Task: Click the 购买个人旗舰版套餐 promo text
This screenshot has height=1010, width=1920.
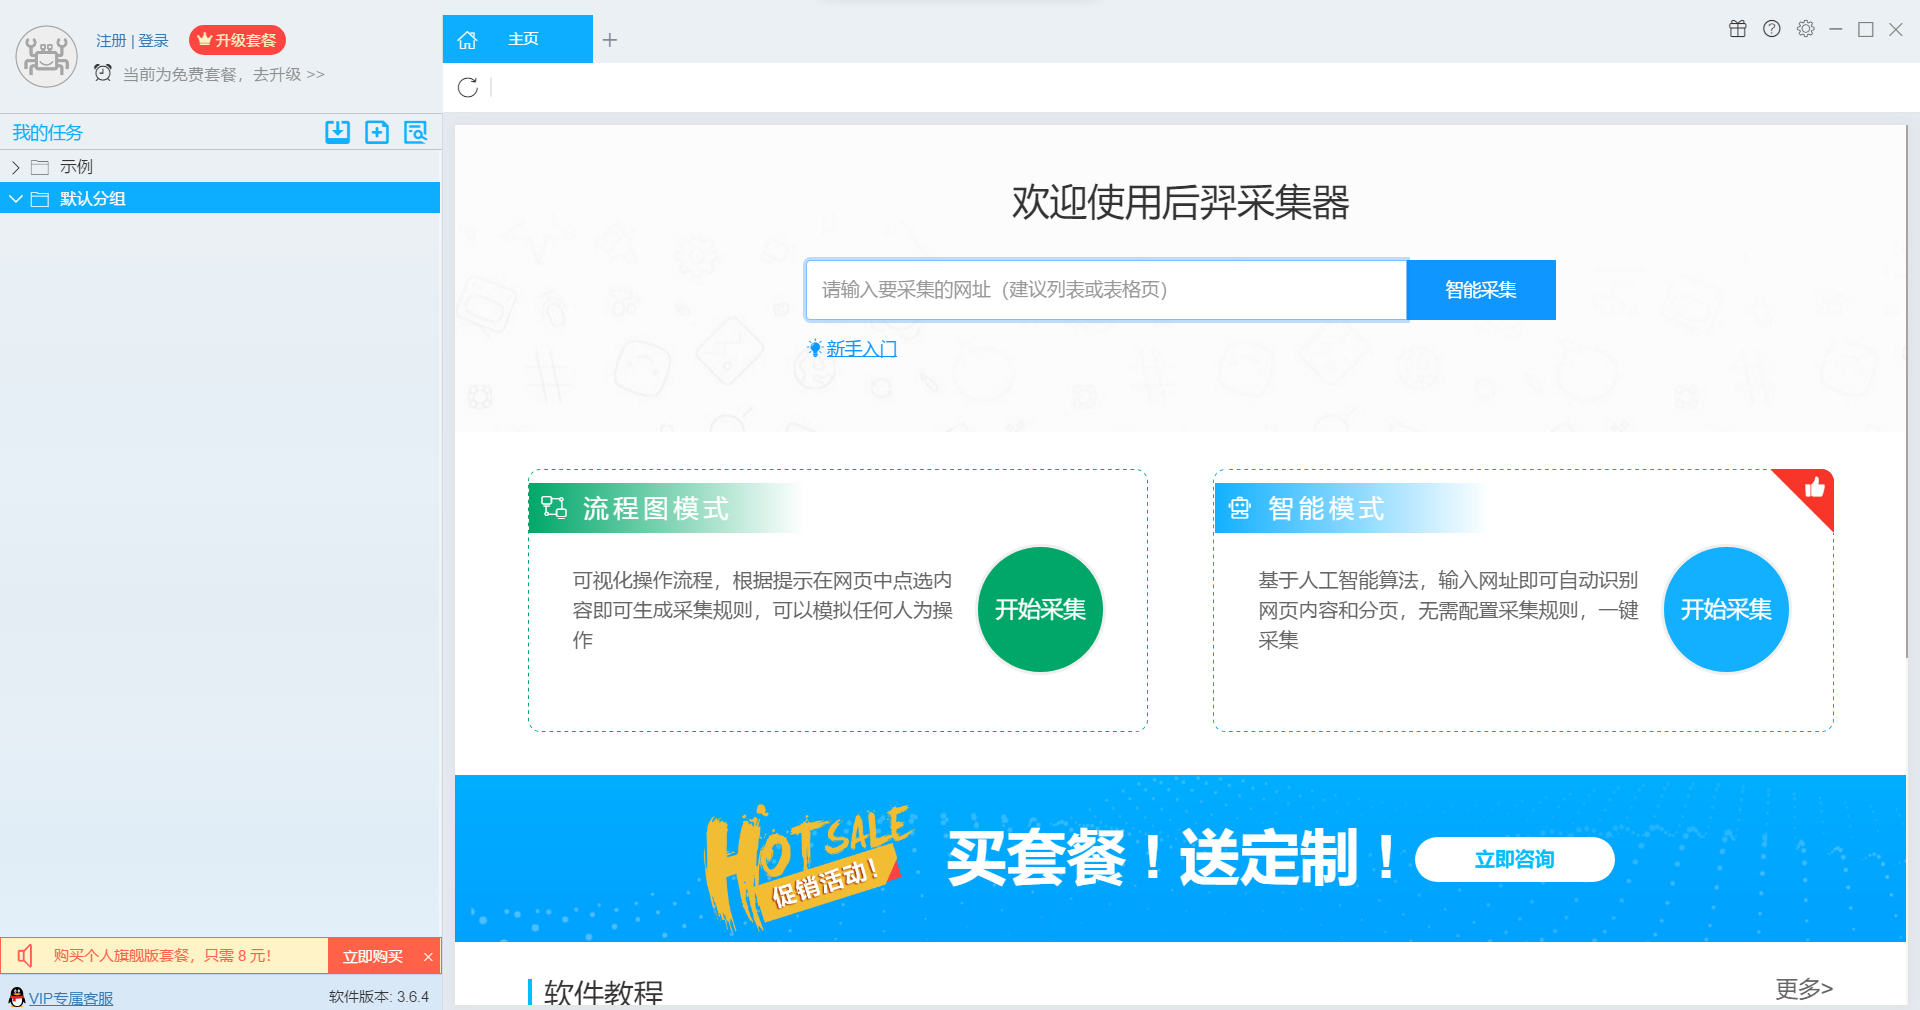Action: point(162,956)
